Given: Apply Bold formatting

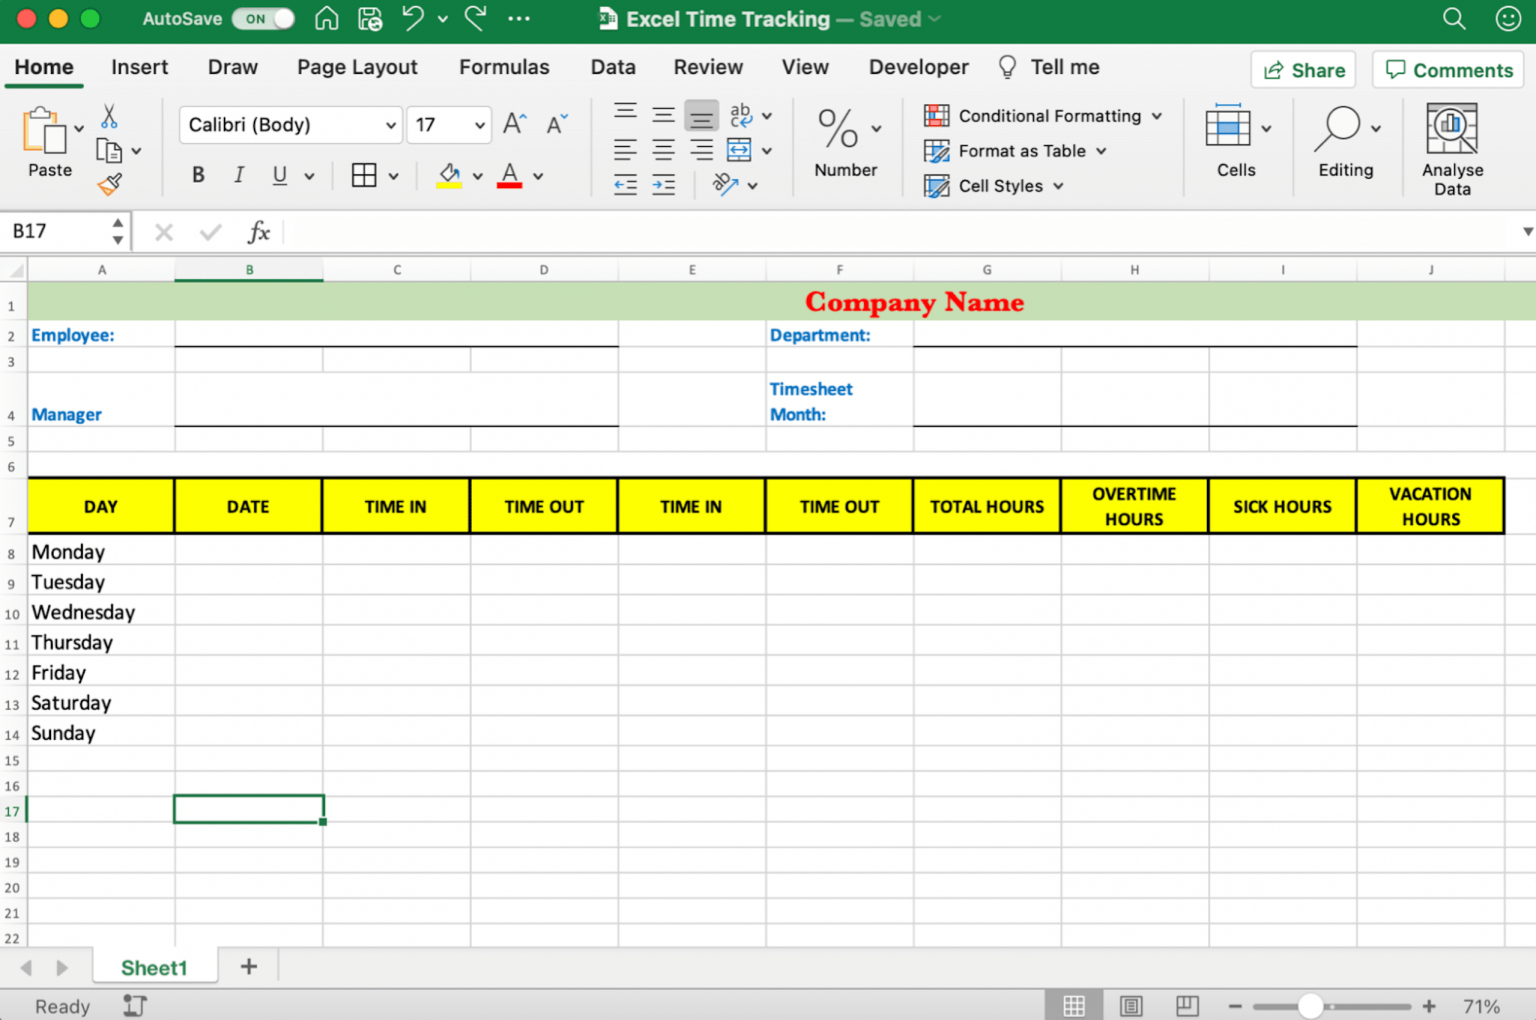Looking at the screenshot, I should tap(198, 175).
